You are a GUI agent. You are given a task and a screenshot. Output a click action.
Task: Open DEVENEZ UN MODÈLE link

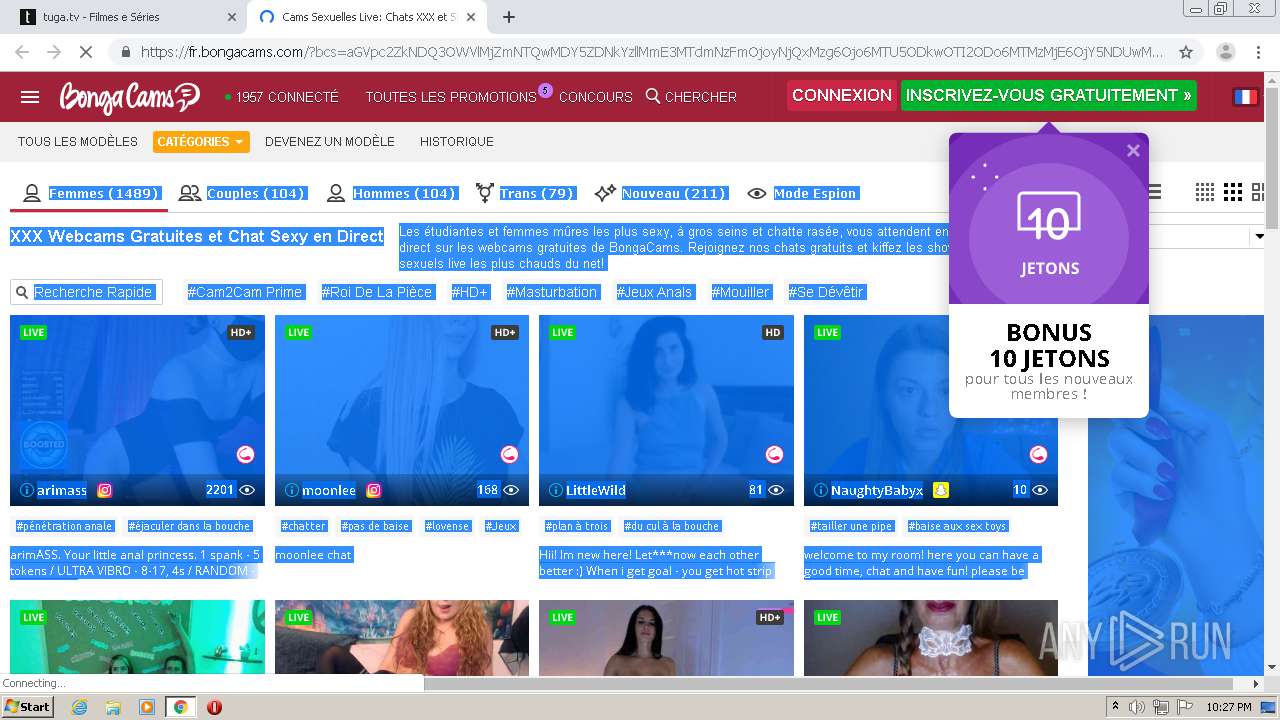pyautogui.click(x=330, y=142)
